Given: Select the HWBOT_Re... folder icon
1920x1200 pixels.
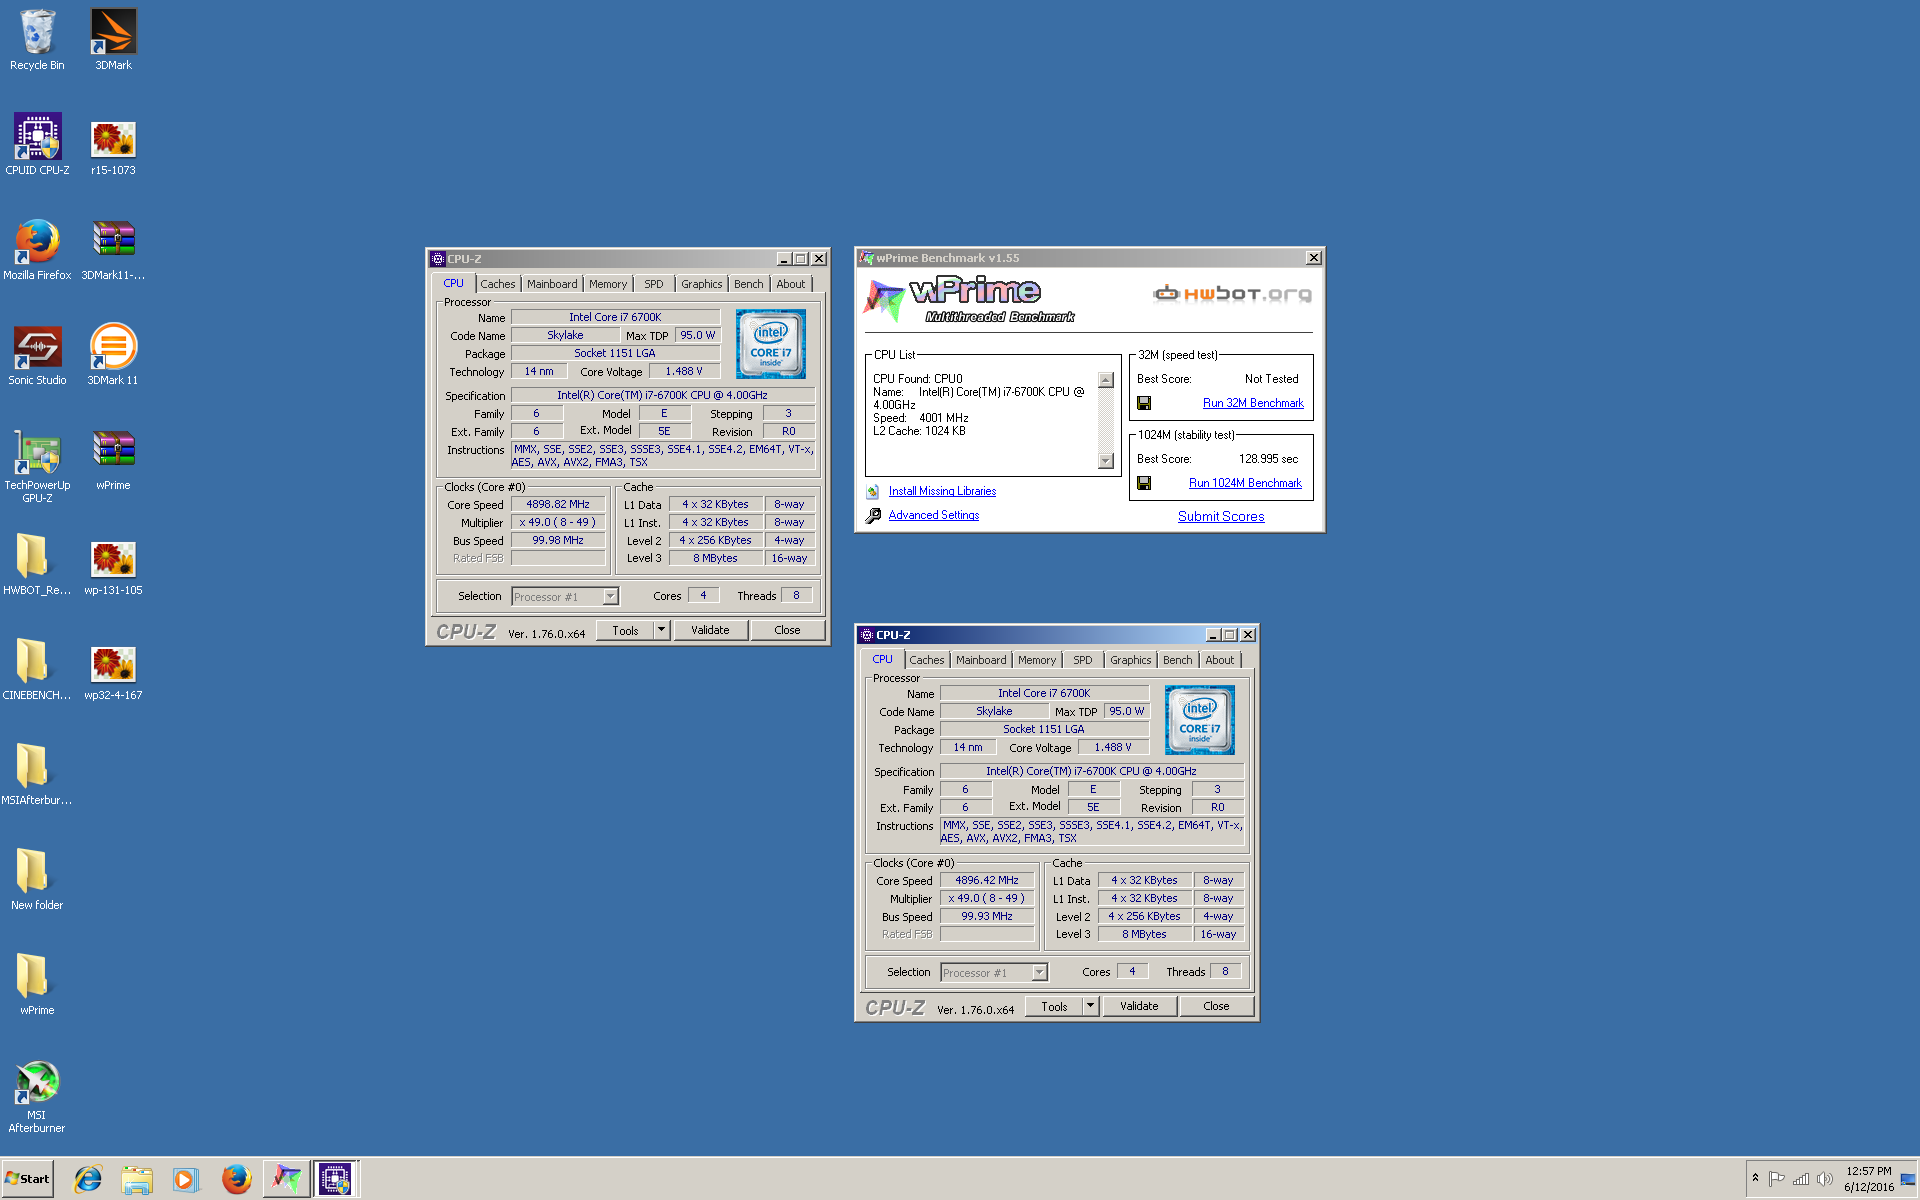Looking at the screenshot, I should [37, 565].
